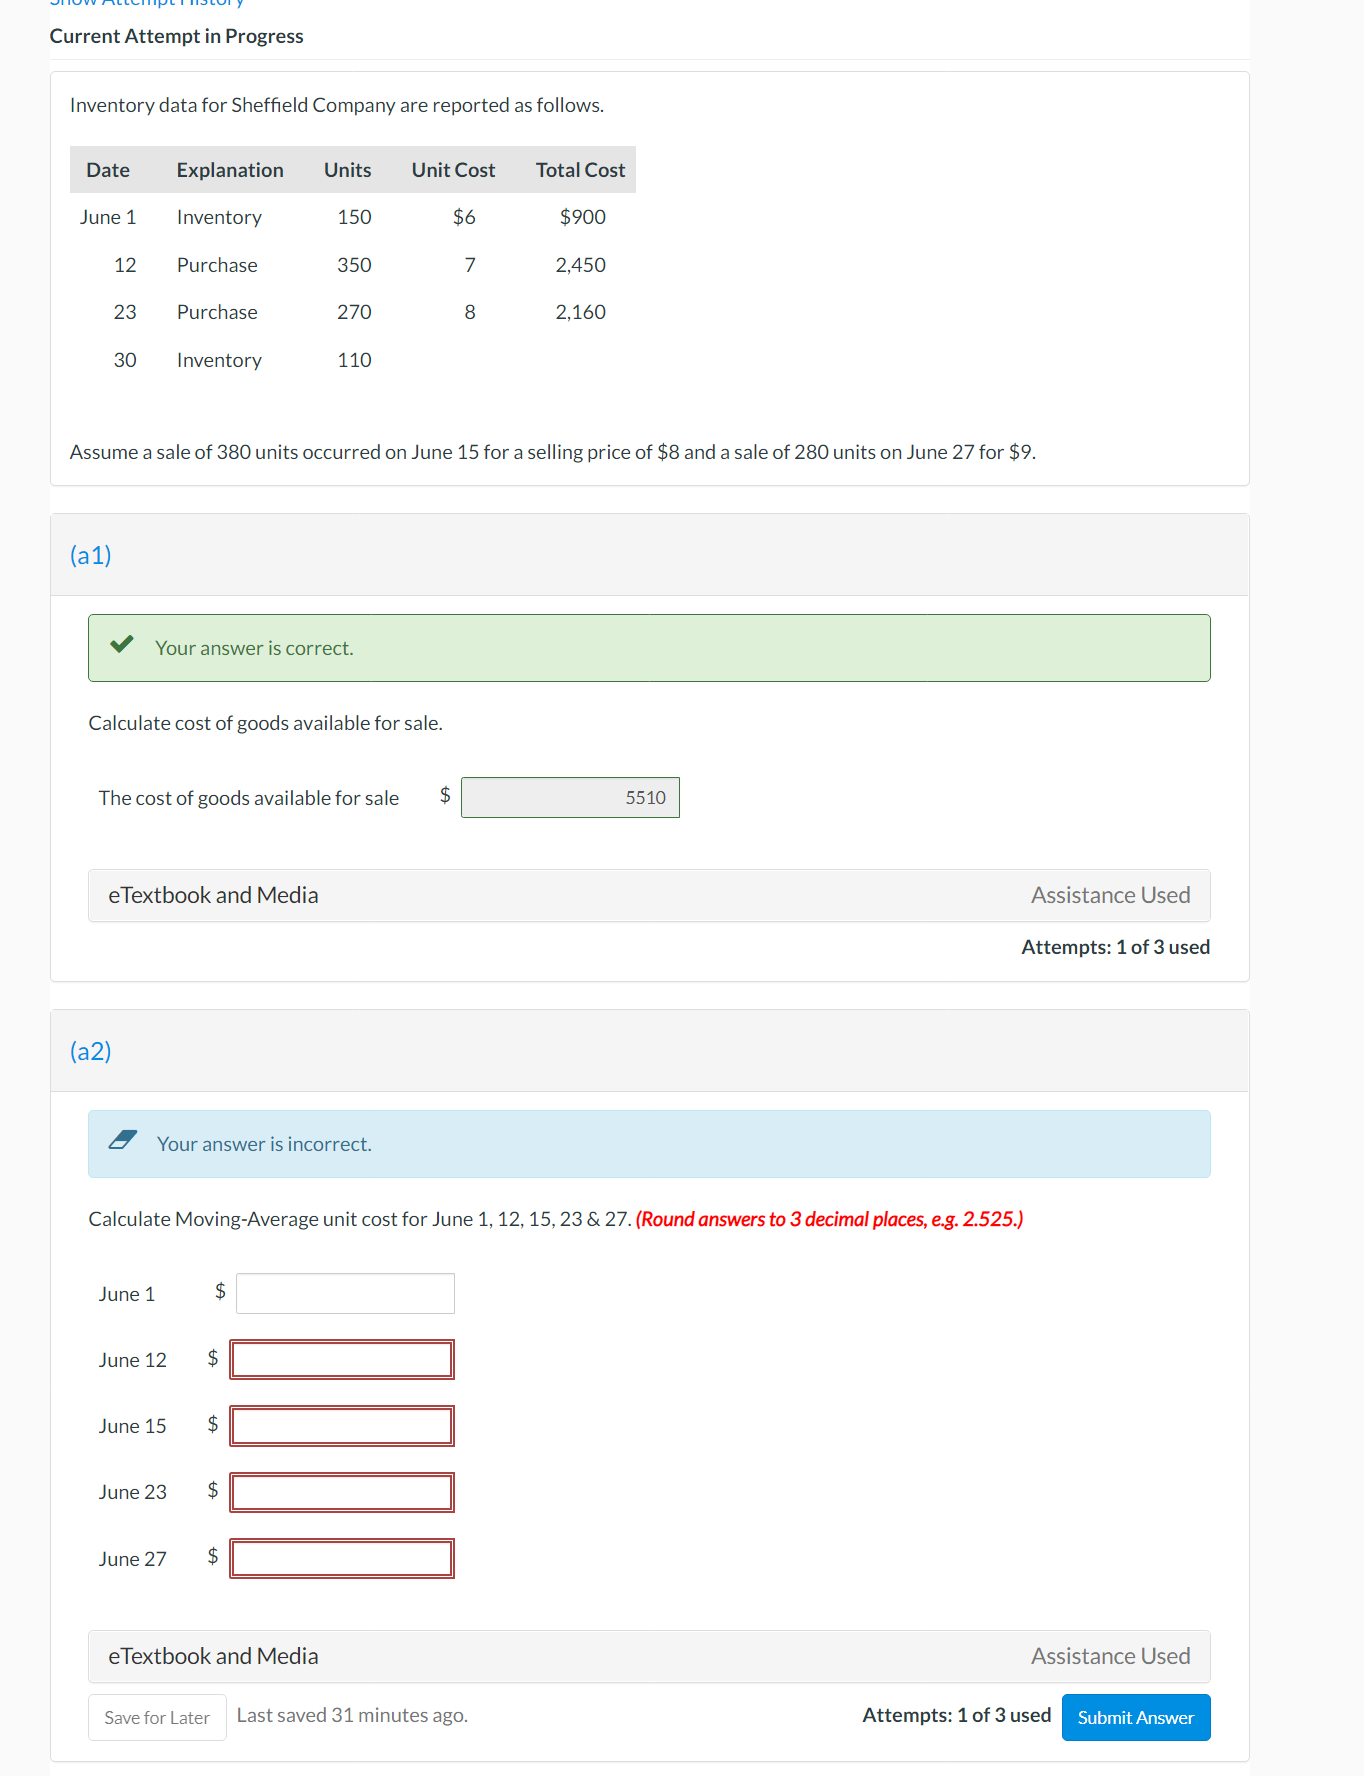Screen dimensions: 1364x1776
Task: Click the 2,160 total cost cell
Action: click(580, 312)
